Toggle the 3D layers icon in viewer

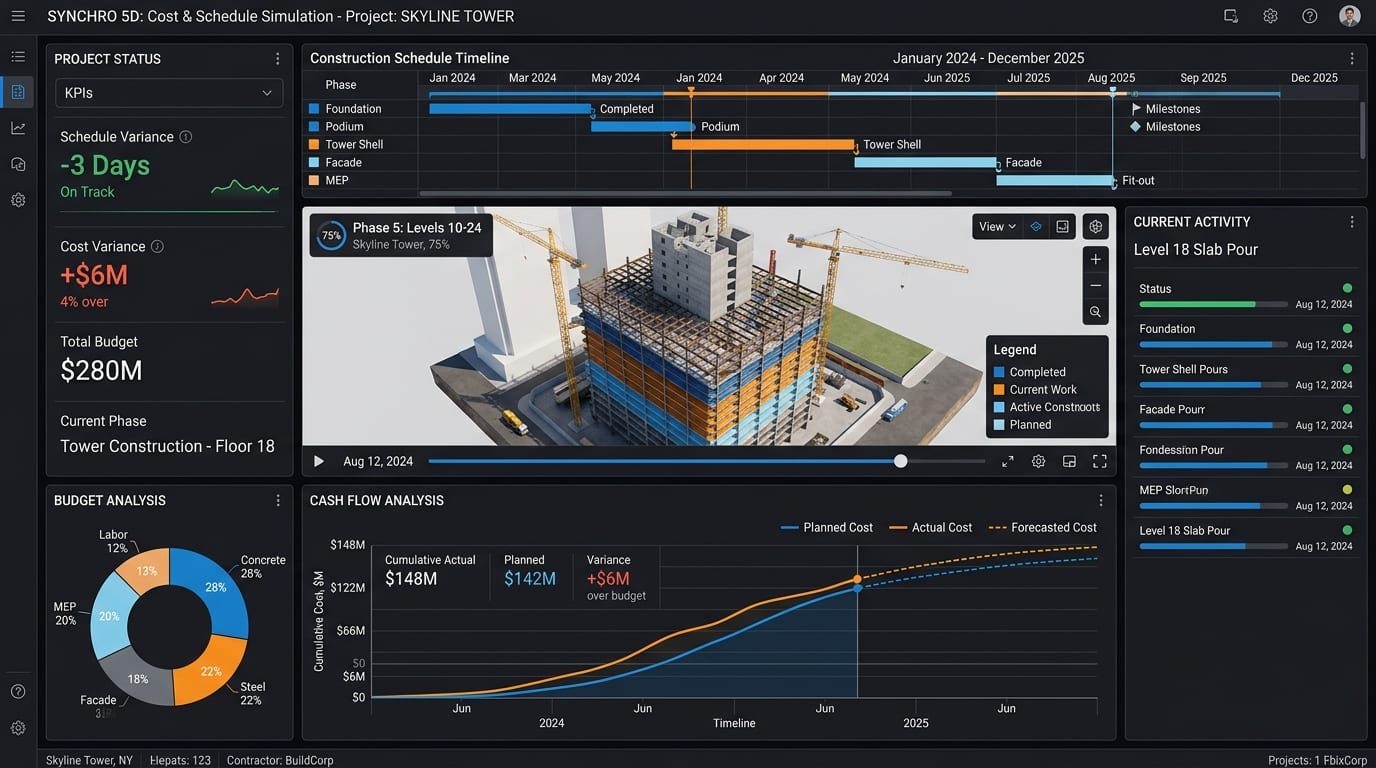(x=1036, y=227)
